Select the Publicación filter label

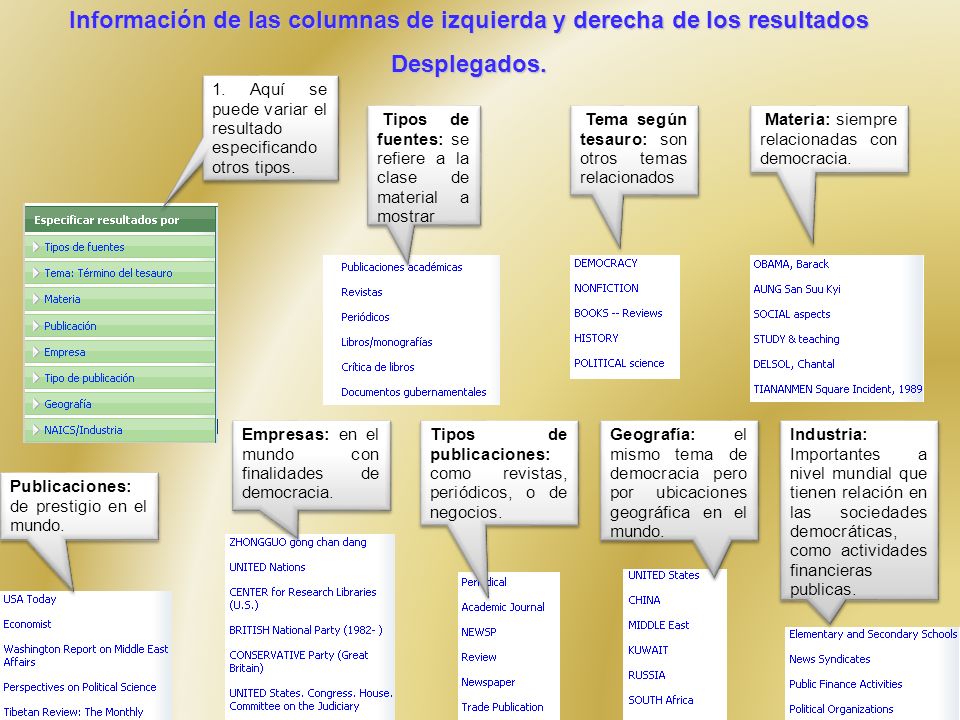70,326
